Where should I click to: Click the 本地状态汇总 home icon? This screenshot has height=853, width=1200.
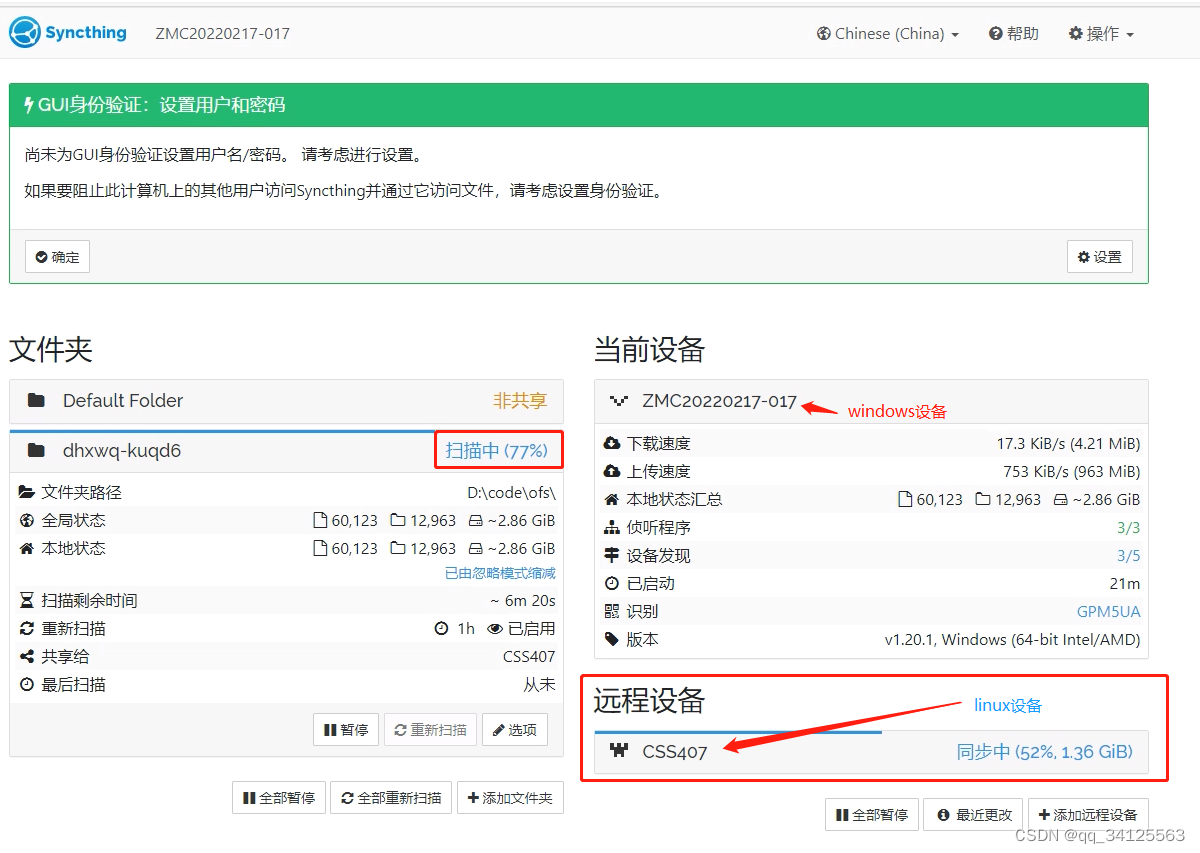pos(612,500)
